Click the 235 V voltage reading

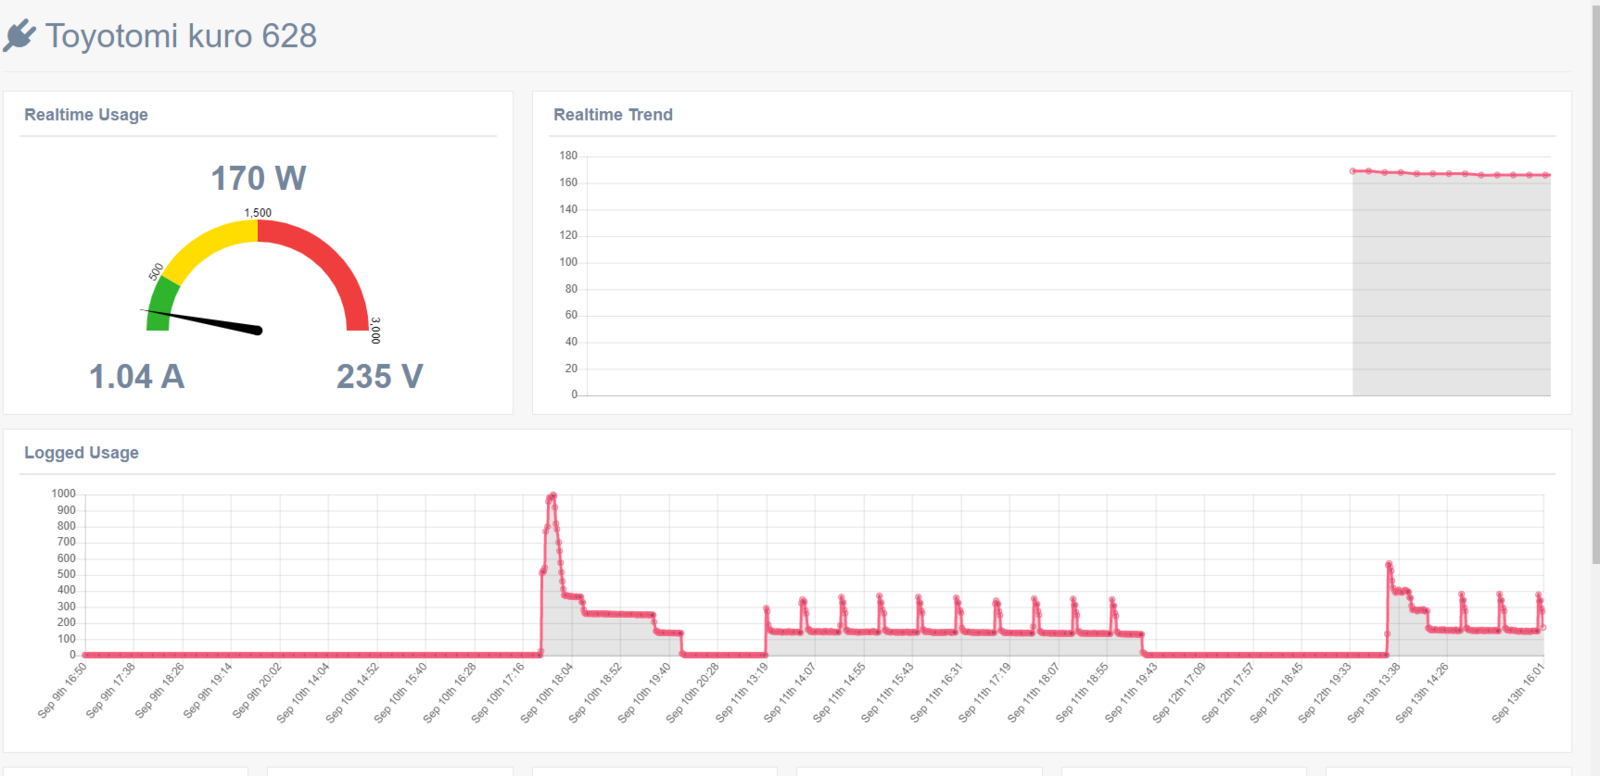tap(379, 377)
